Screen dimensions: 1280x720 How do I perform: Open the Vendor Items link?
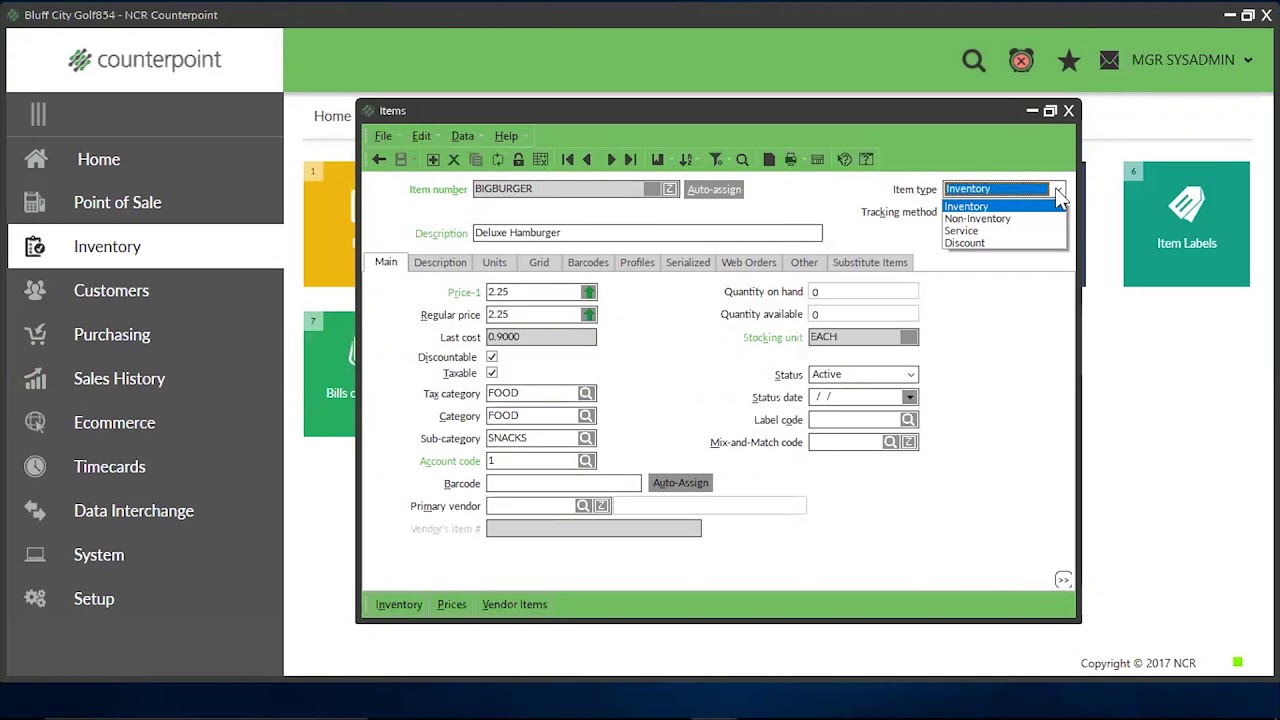[x=515, y=605]
